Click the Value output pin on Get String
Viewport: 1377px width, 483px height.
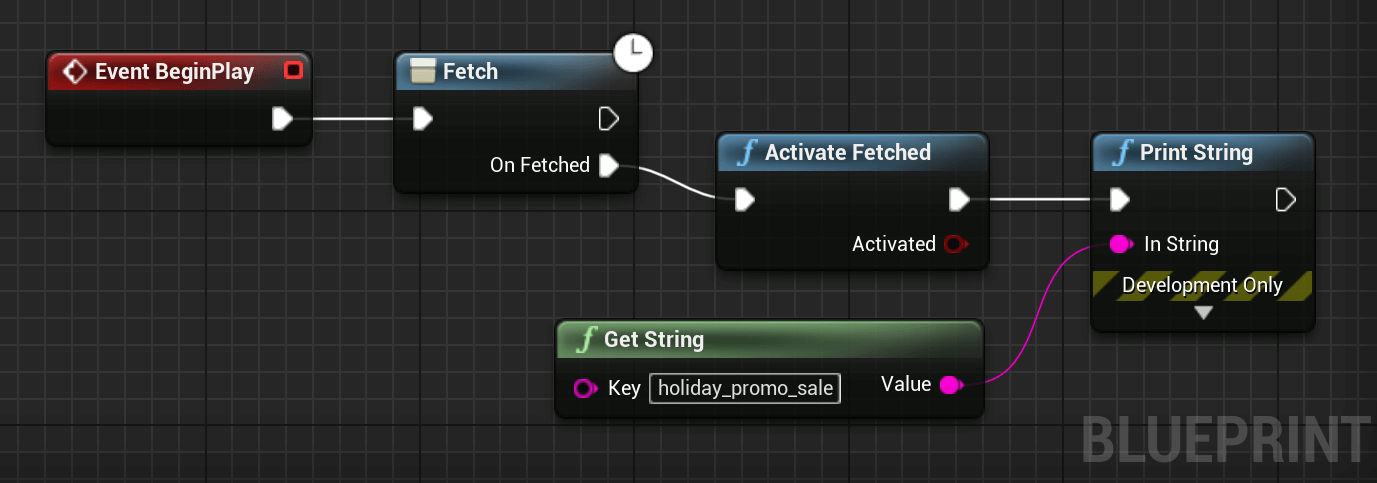(x=951, y=385)
